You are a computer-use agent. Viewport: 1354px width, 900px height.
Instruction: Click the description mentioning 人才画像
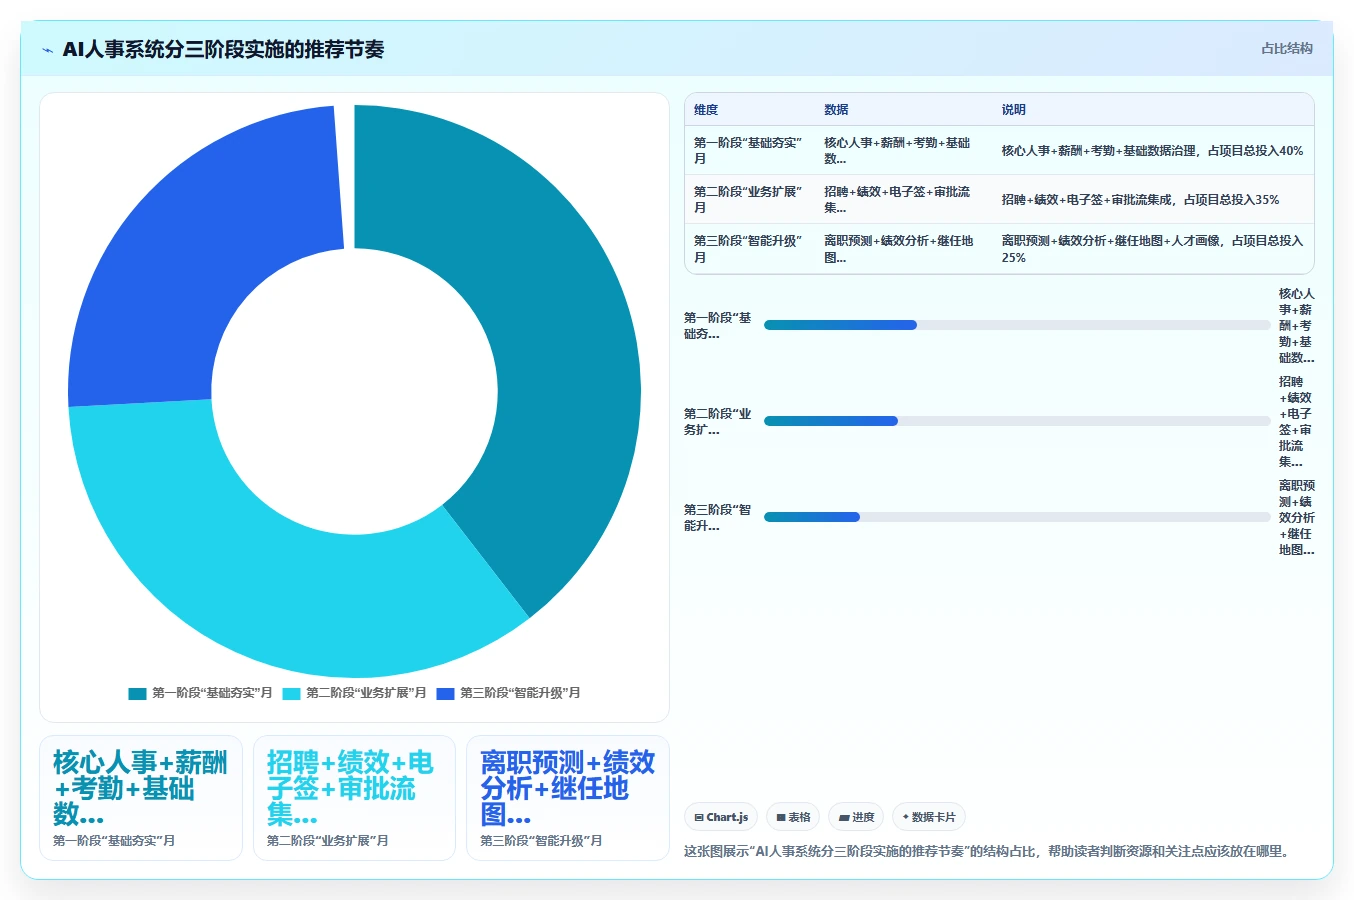[x=1152, y=249]
